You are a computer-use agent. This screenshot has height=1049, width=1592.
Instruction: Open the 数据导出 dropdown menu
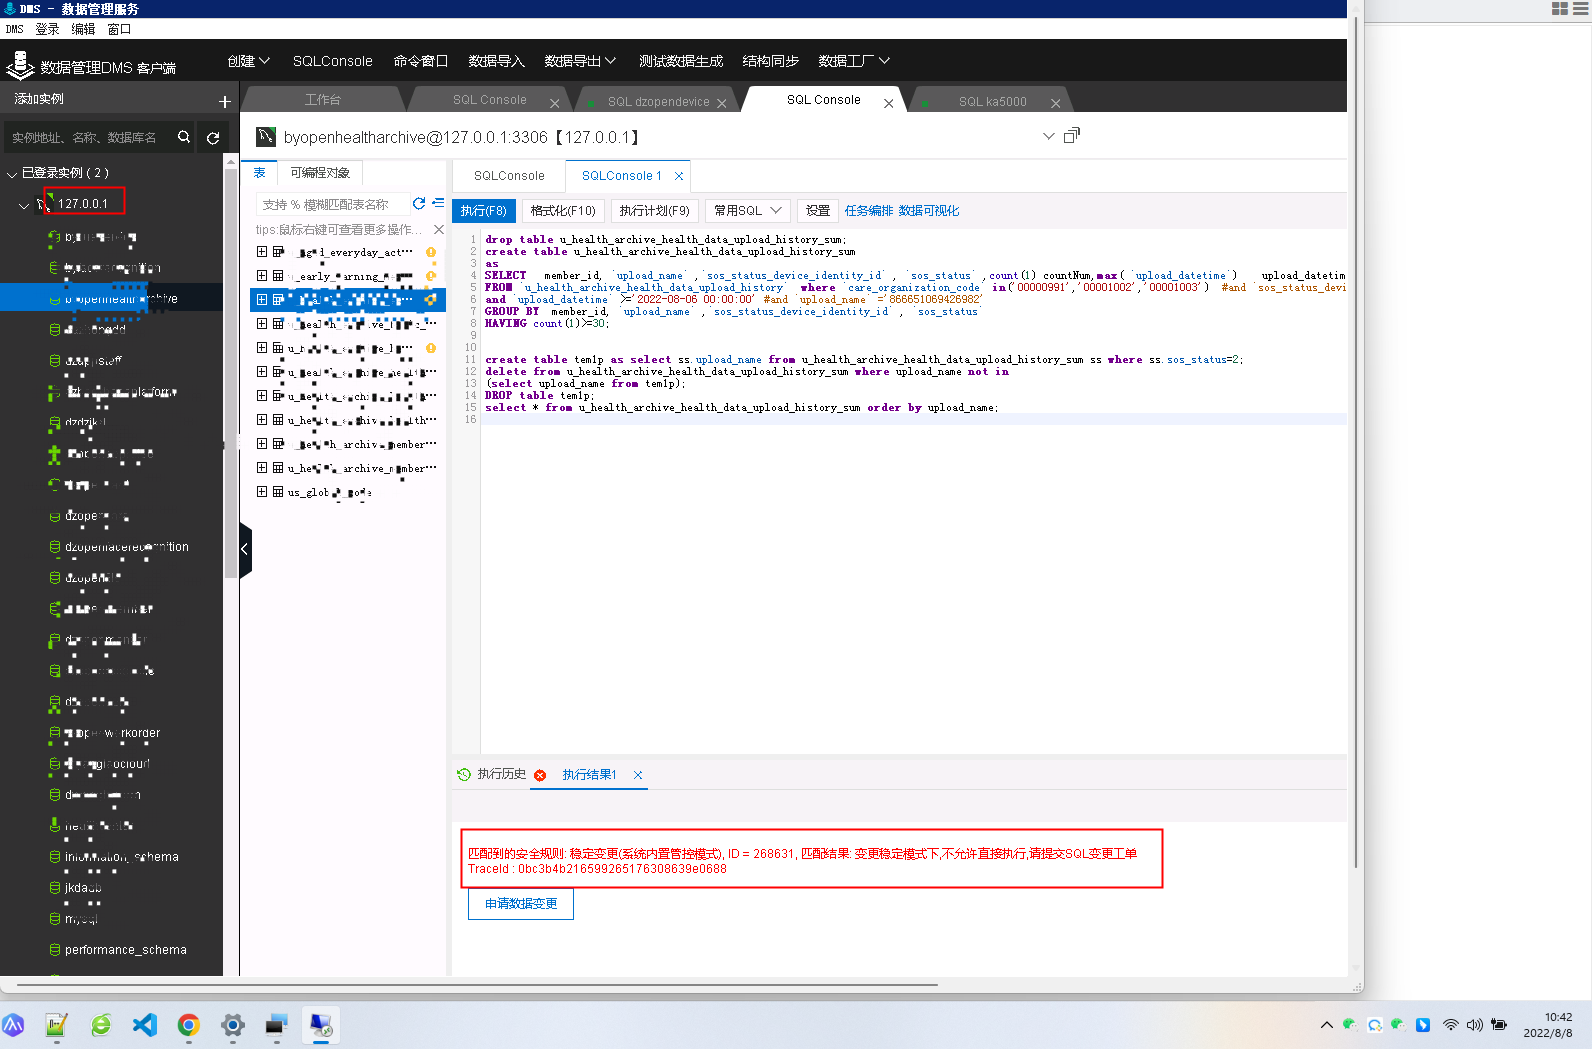coord(581,61)
